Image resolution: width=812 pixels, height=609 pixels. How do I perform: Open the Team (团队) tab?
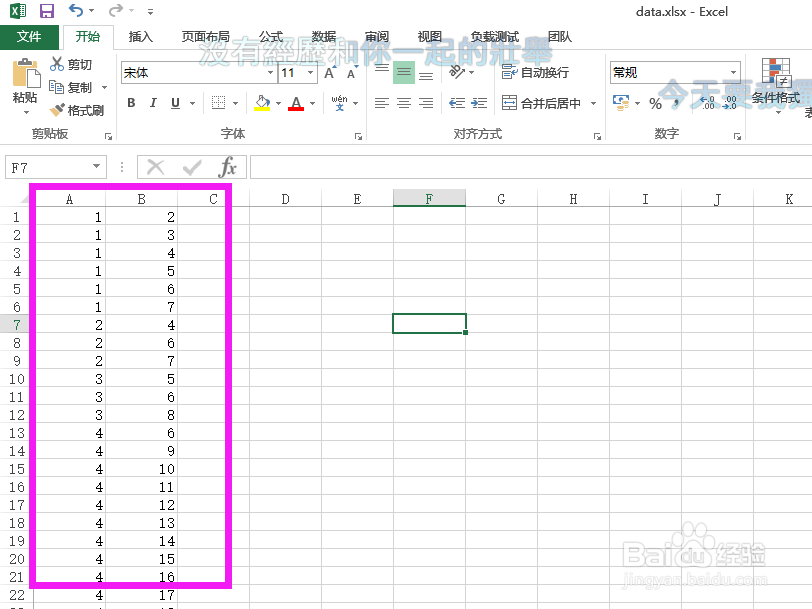pyautogui.click(x=560, y=37)
